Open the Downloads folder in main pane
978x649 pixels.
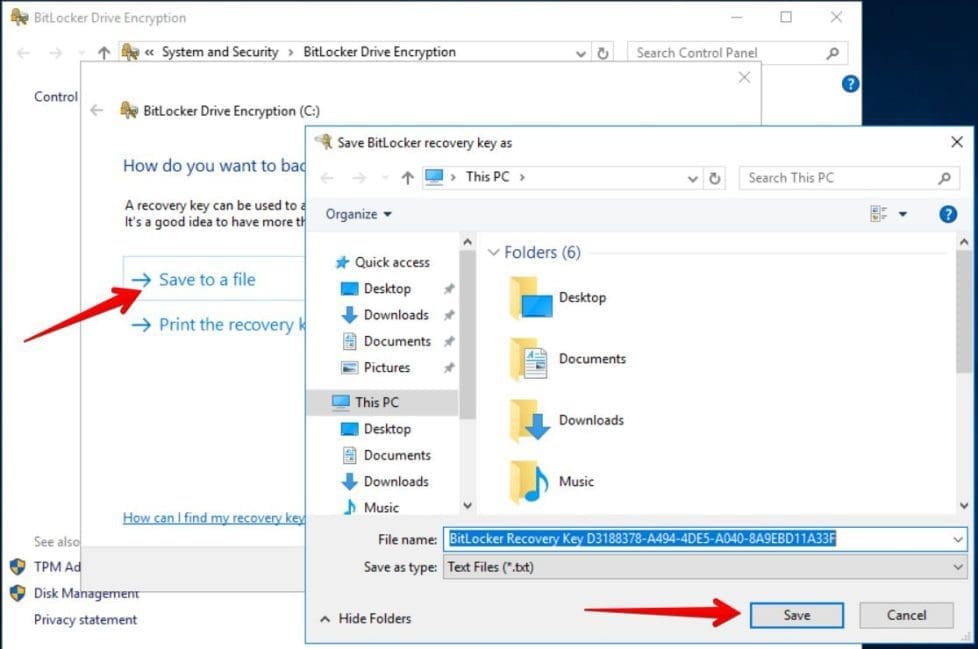[x=530, y=420]
